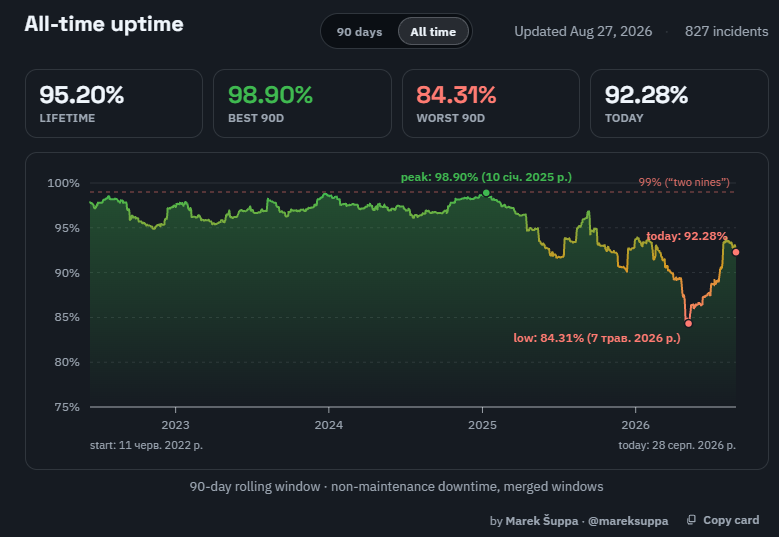Click the 95.20% LIFETIME stat card
Image resolution: width=779 pixels, height=537 pixels.
click(x=114, y=103)
